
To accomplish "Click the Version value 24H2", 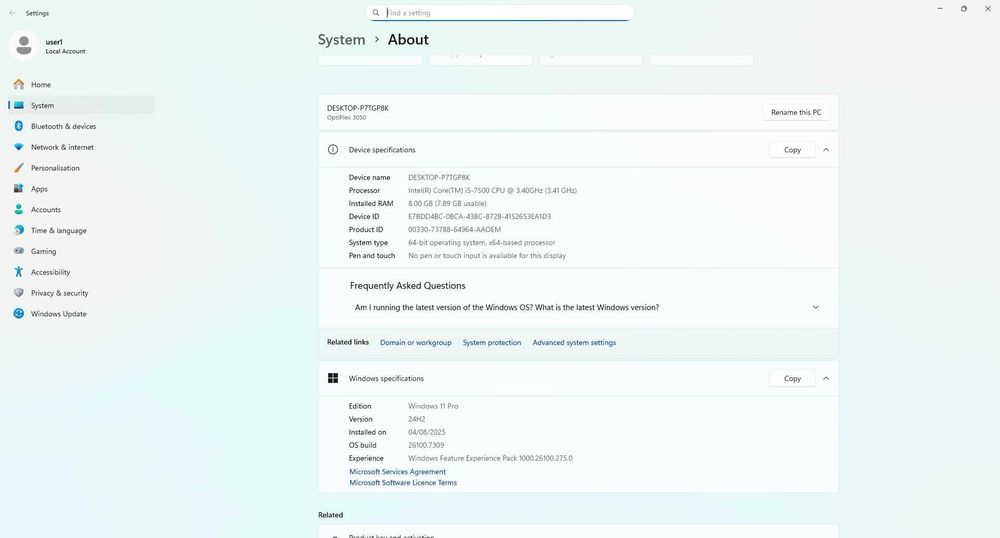I will (x=416, y=419).
